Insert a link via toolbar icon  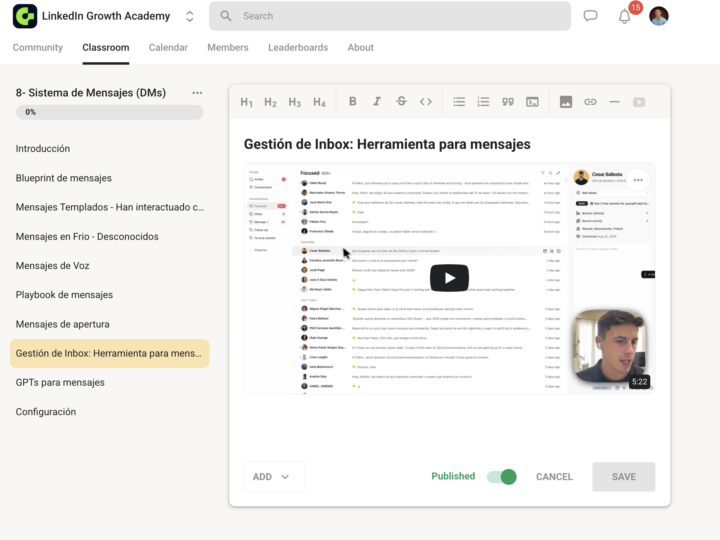(x=590, y=101)
